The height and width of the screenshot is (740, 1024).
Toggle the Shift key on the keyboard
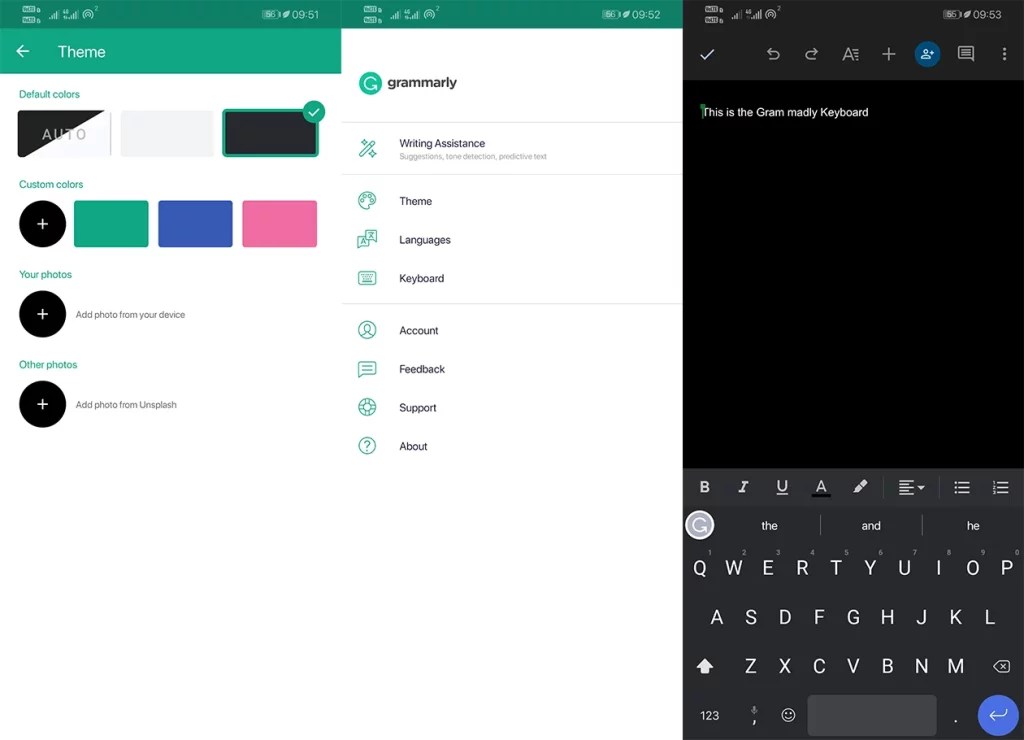tap(705, 665)
